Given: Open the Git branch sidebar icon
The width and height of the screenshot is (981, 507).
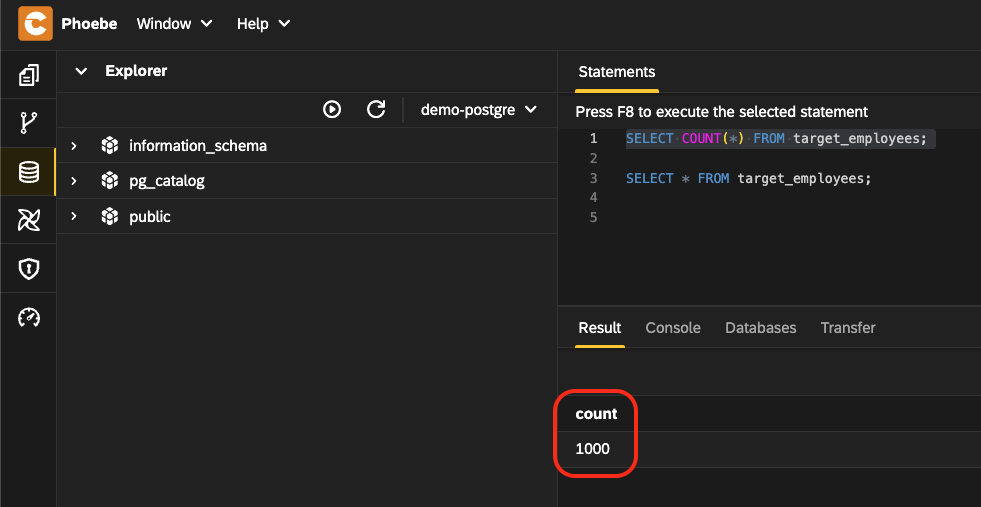Looking at the screenshot, I should (x=29, y=123).
